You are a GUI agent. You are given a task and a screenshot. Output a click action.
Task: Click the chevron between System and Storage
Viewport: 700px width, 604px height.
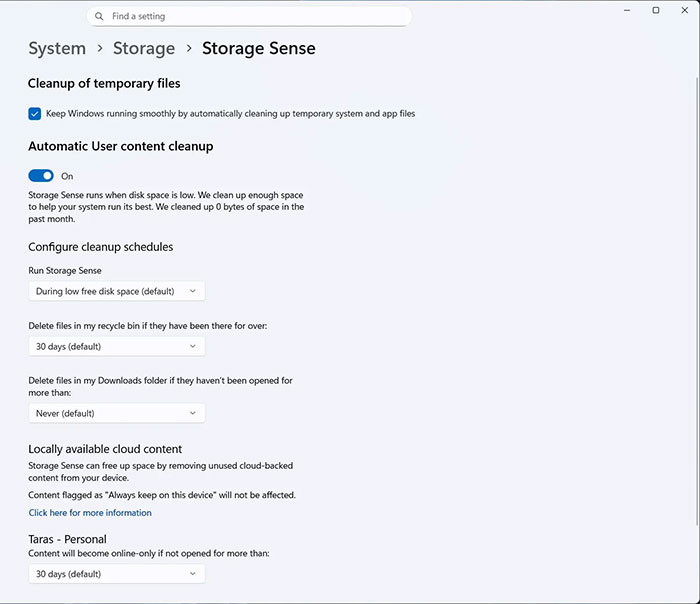[x=100, y=49]
